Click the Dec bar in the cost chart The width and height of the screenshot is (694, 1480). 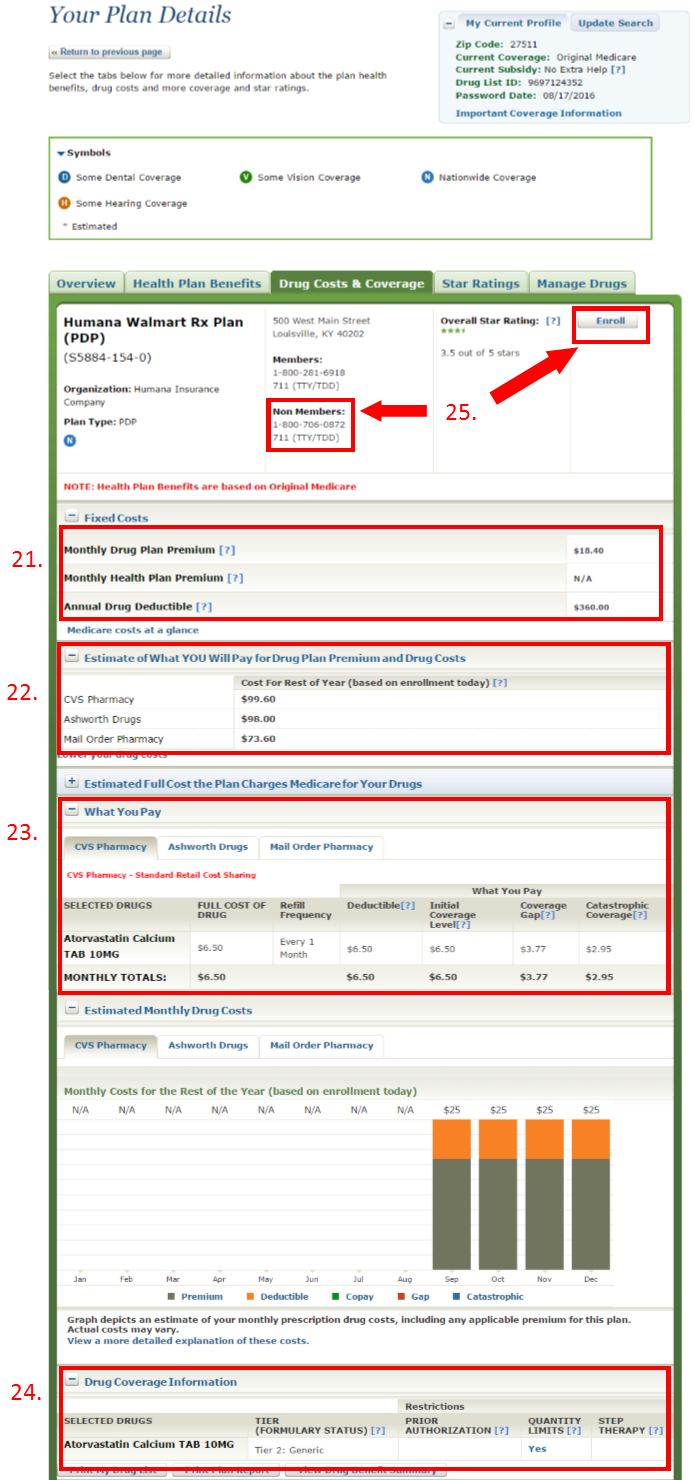click(590, 1195)
